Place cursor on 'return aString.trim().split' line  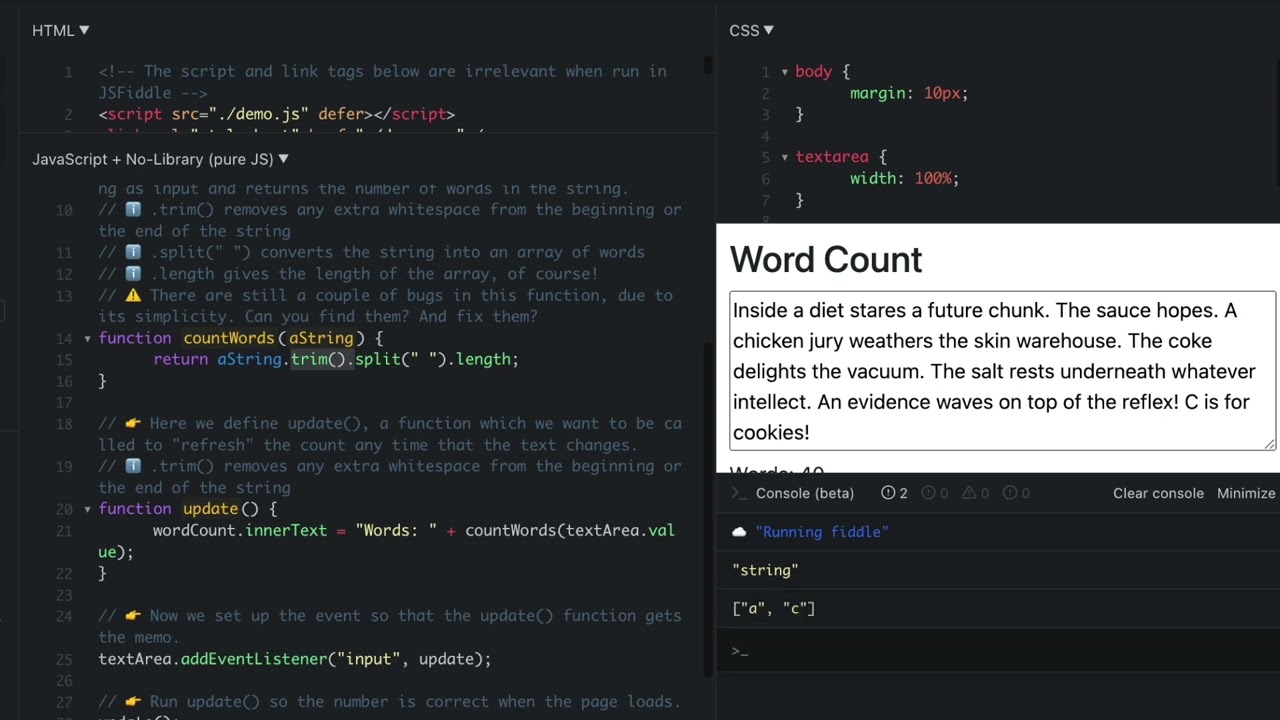[x=336, y=359]
